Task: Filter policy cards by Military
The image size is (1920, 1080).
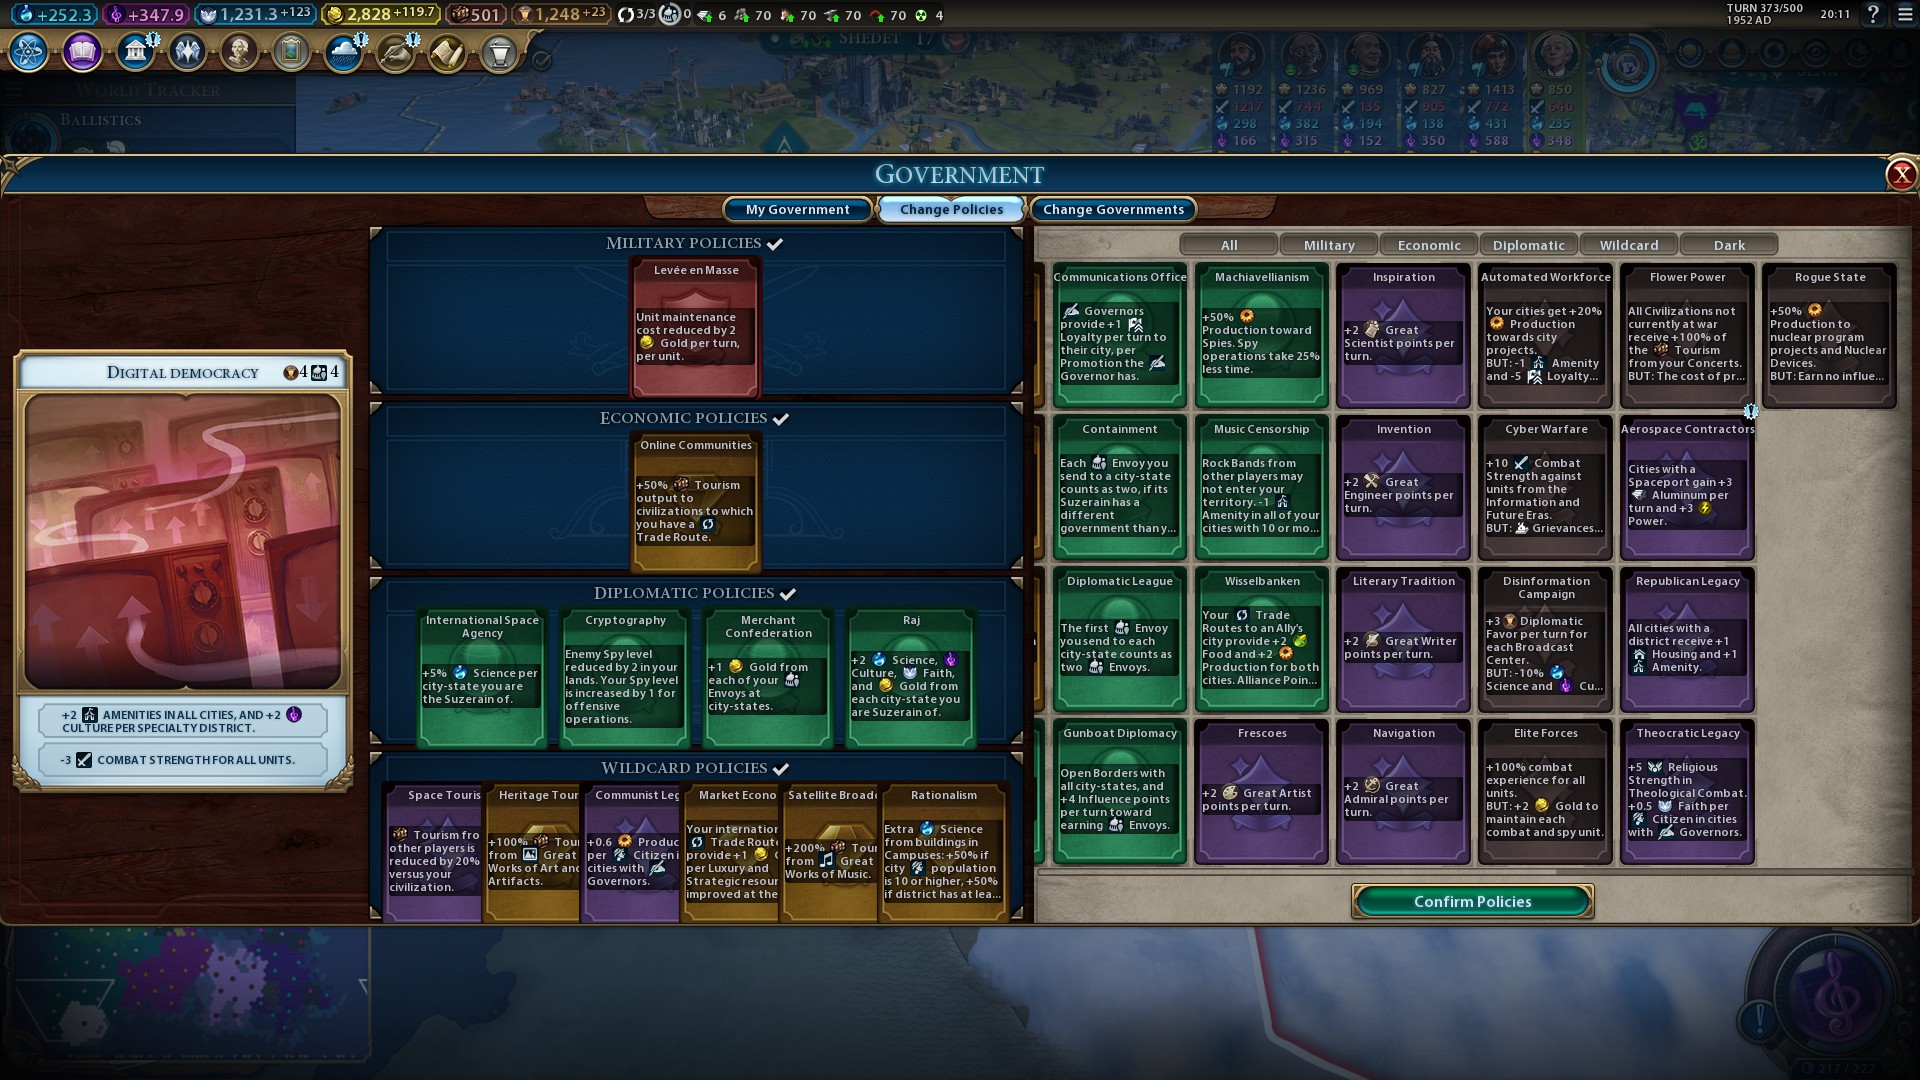Action: [1328, 245]
